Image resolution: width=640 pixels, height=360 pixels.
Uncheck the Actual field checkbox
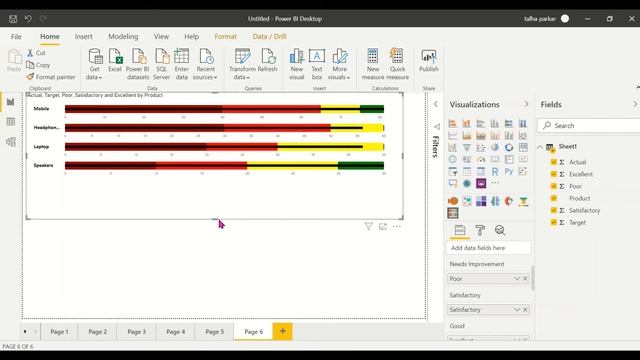[x=554, y=162]
